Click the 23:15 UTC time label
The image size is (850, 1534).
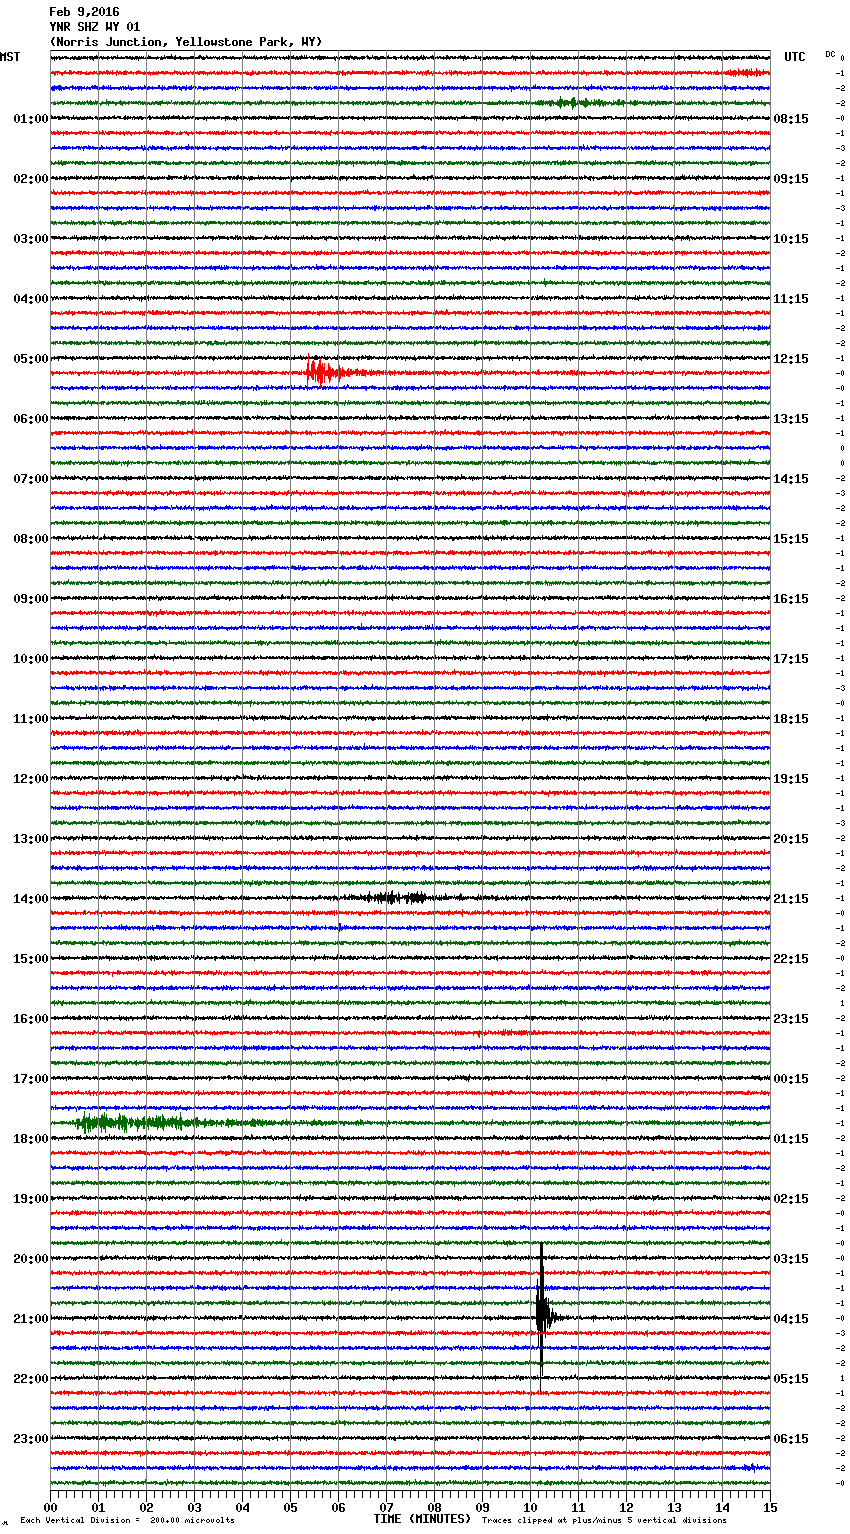click(791, 1019)
